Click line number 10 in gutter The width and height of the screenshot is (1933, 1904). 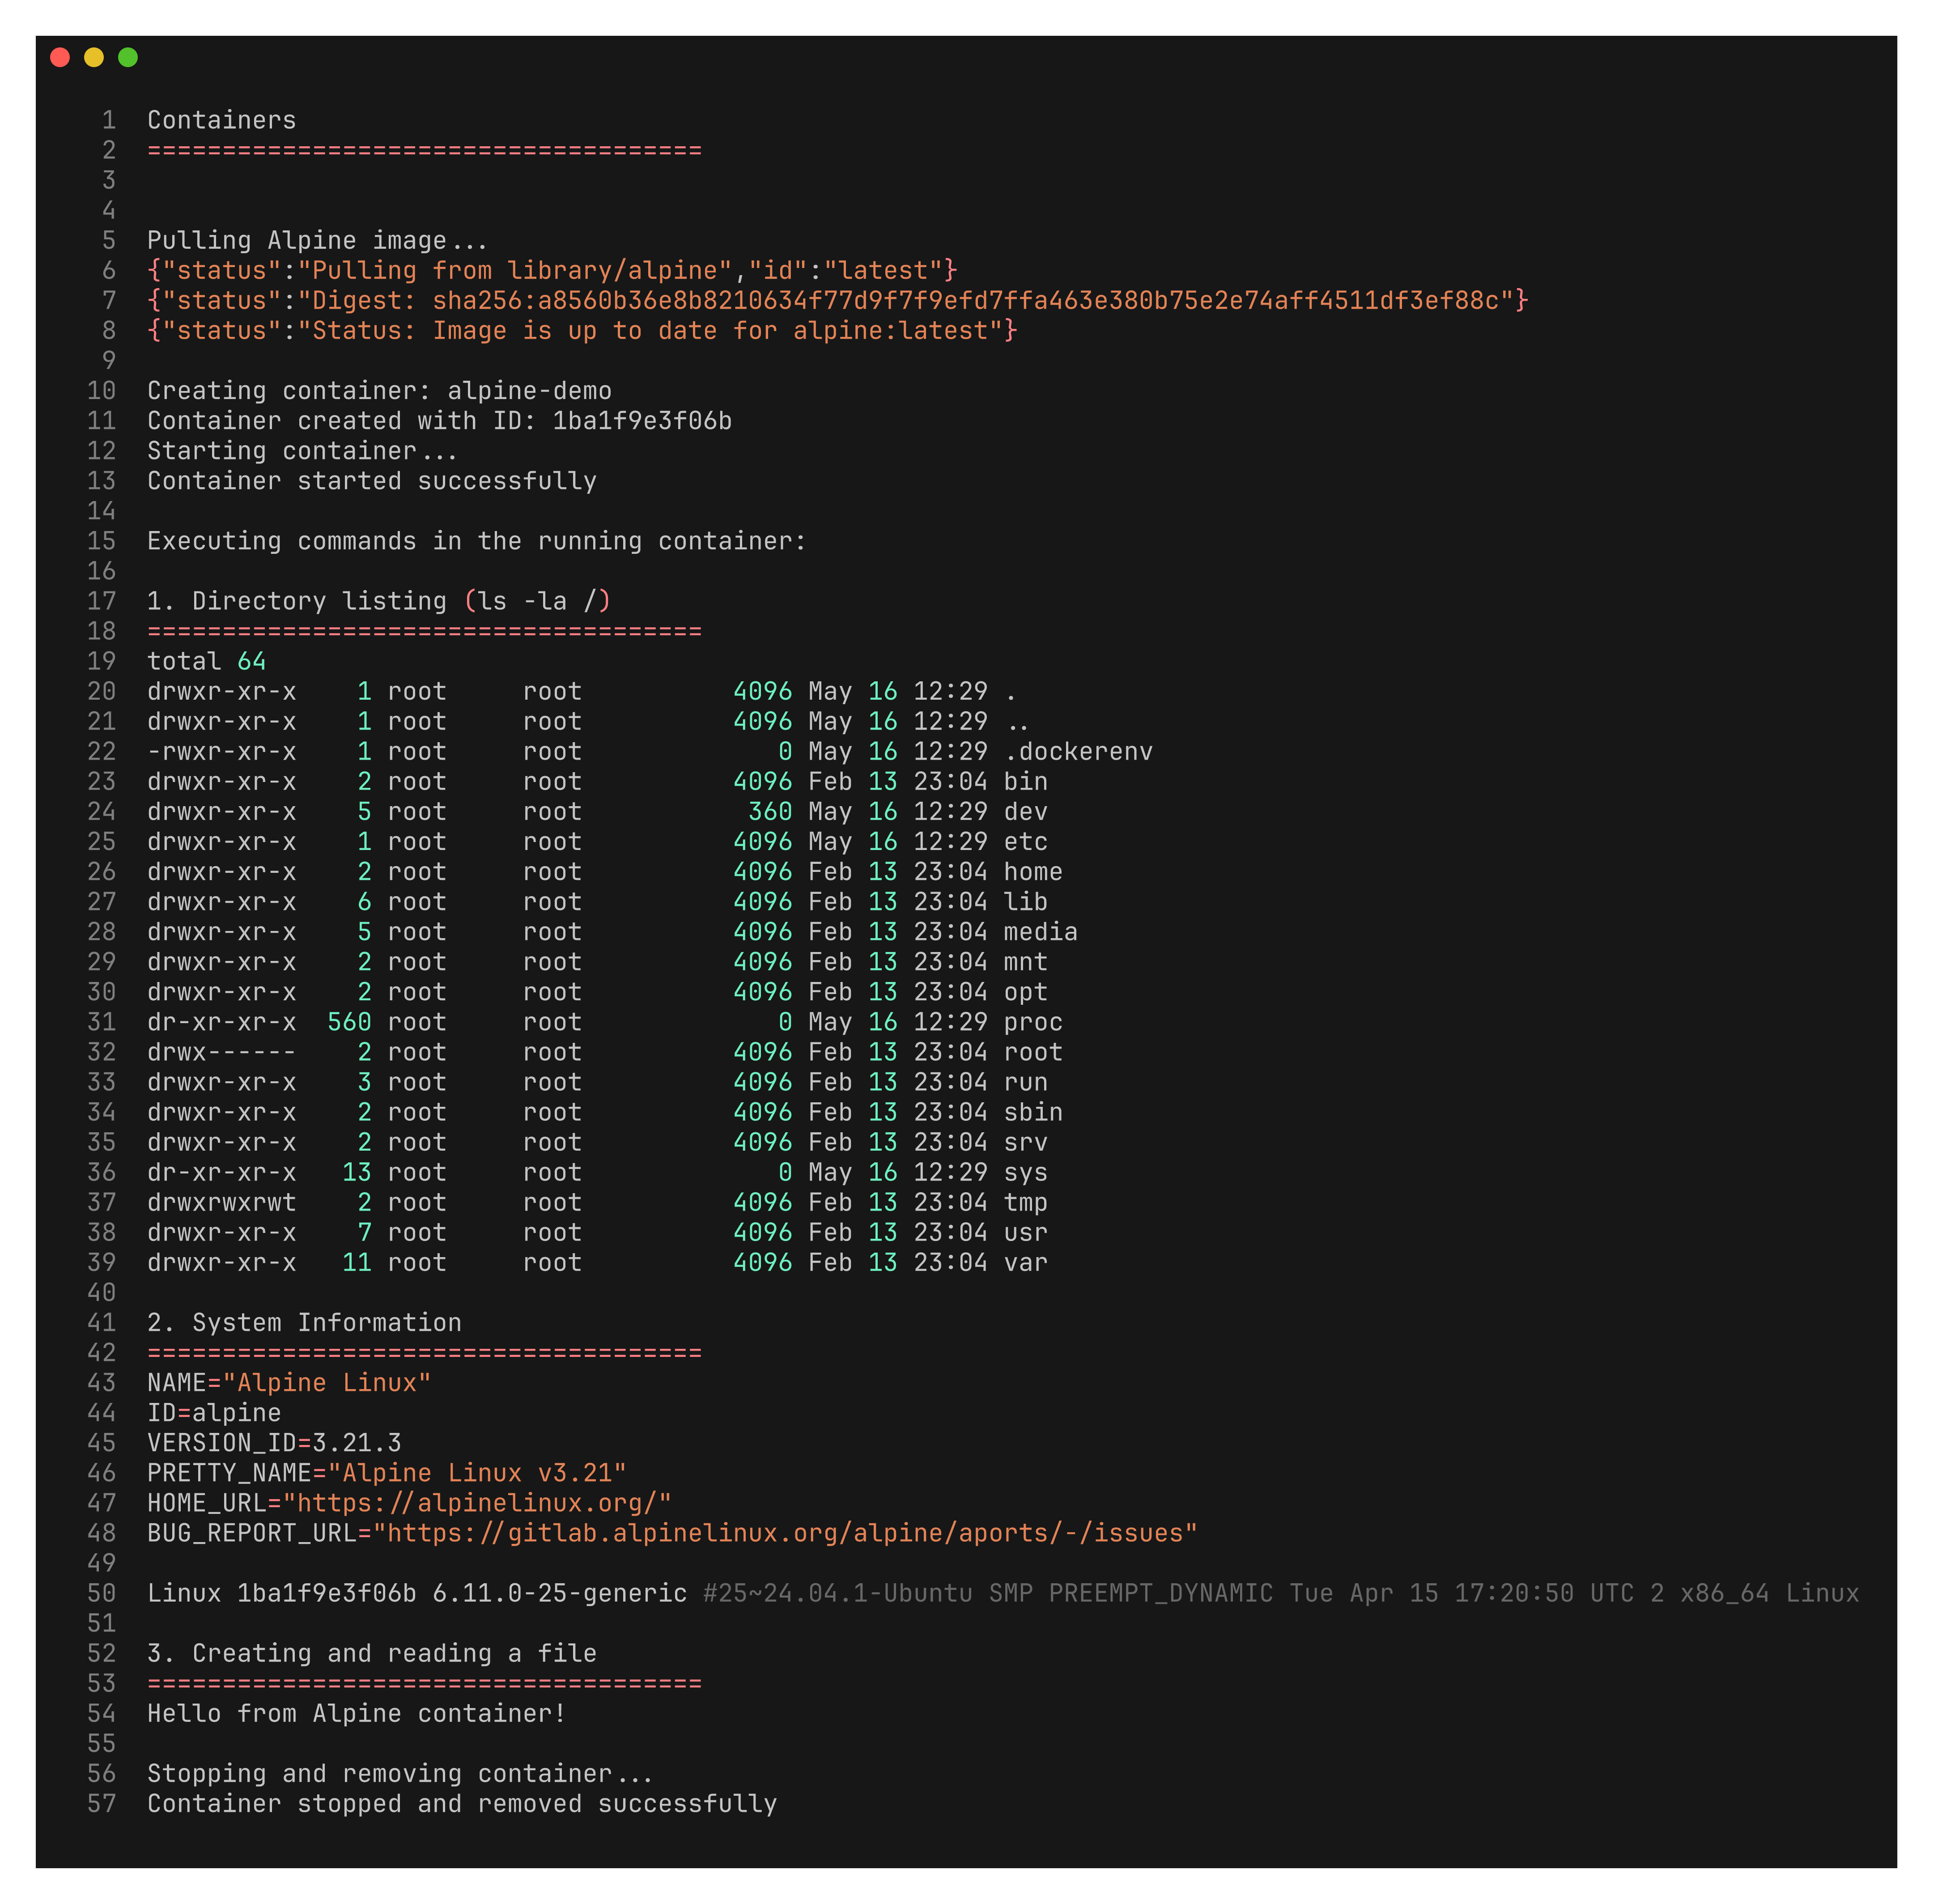(101, 391)
